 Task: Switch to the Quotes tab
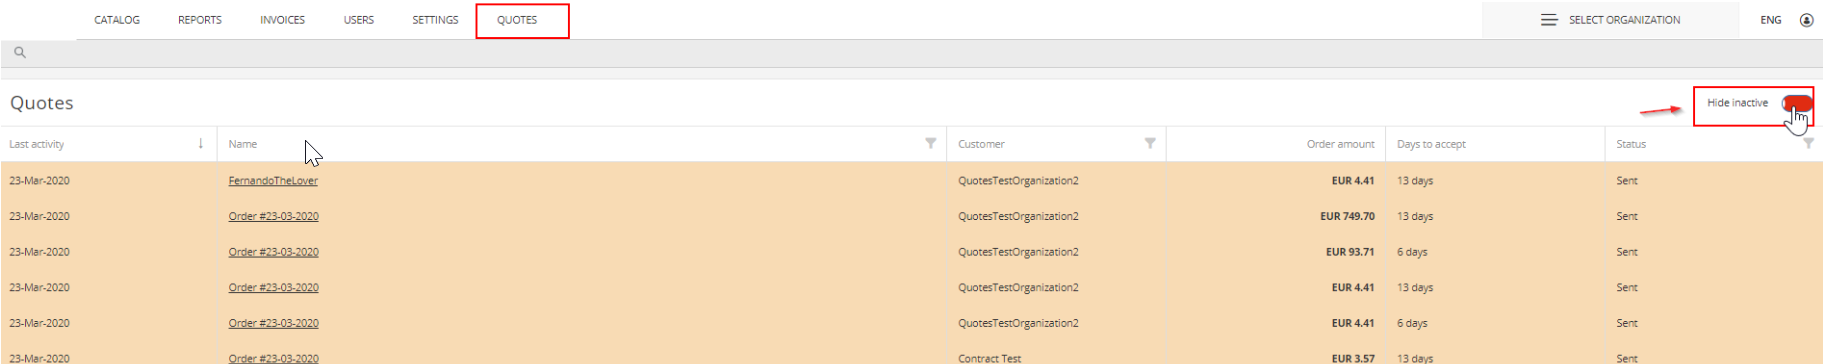coord(517,20)
